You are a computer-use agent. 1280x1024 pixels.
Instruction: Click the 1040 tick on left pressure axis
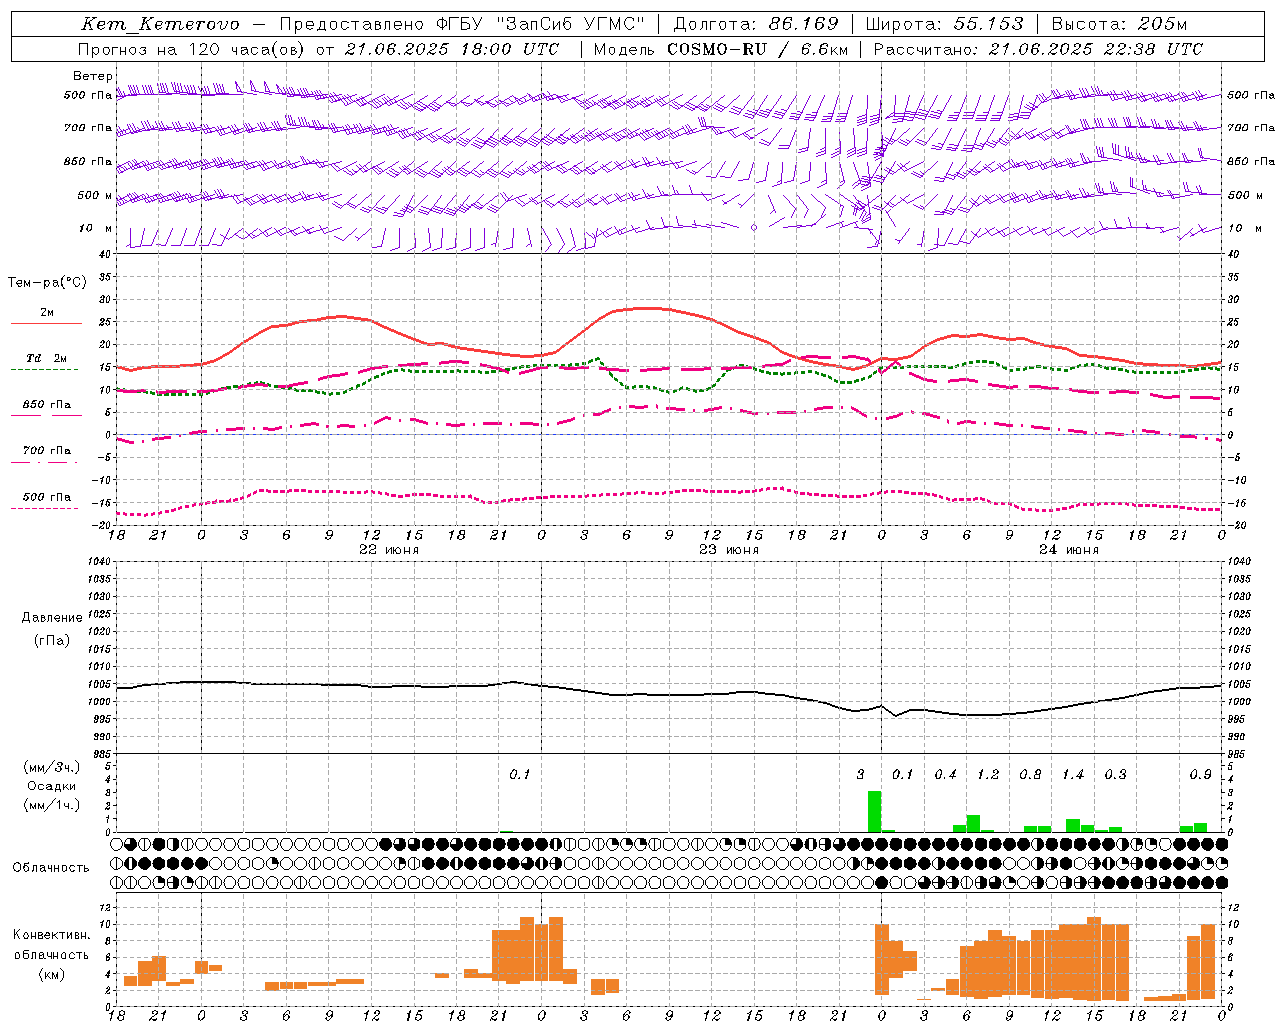pos(101,562)
